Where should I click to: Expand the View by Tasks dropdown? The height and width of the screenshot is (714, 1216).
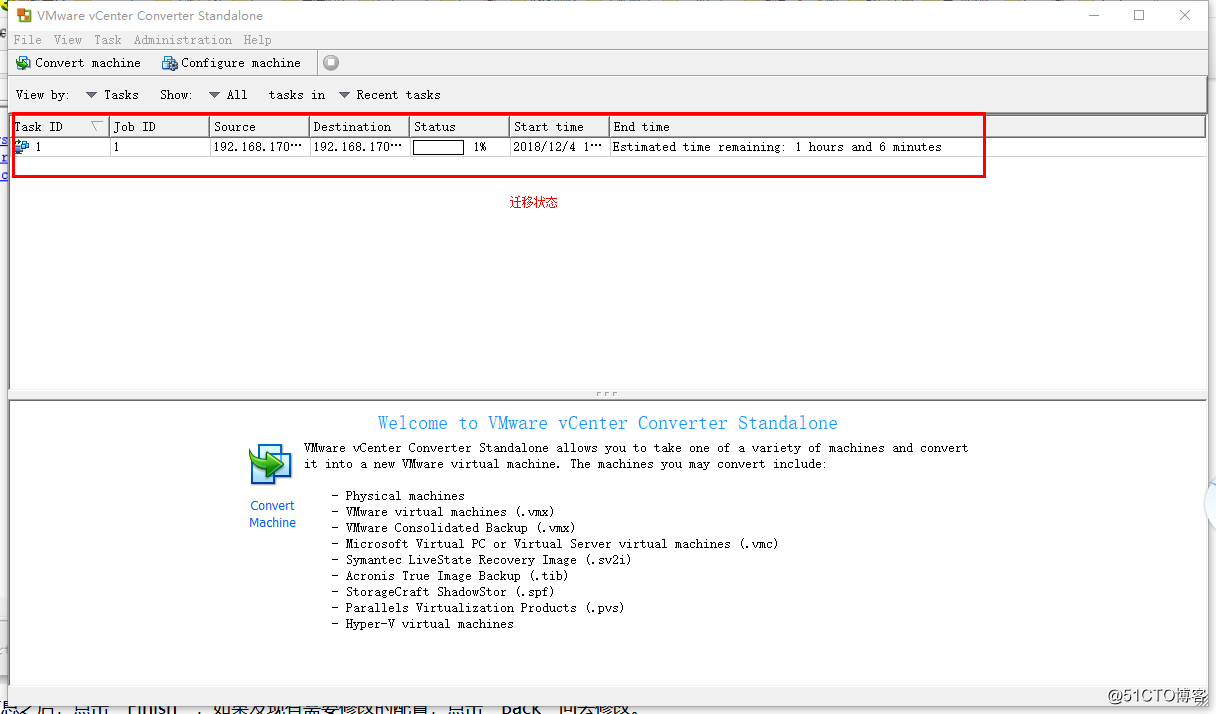[x=112, y=95]
